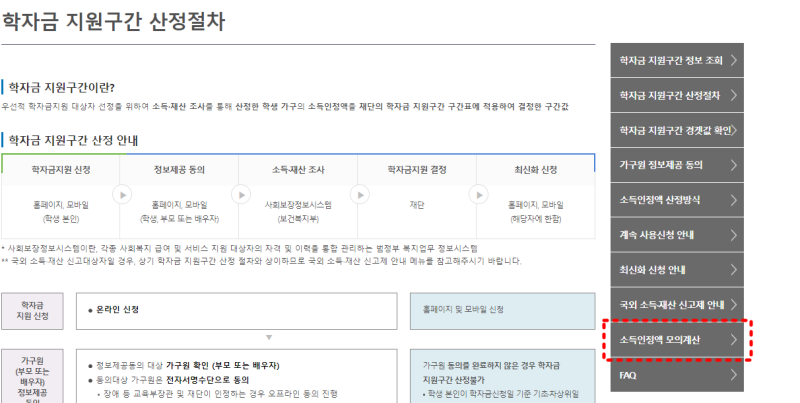
Task: Click the 온라인 신청 bullet text
Action: coord(117,310)
